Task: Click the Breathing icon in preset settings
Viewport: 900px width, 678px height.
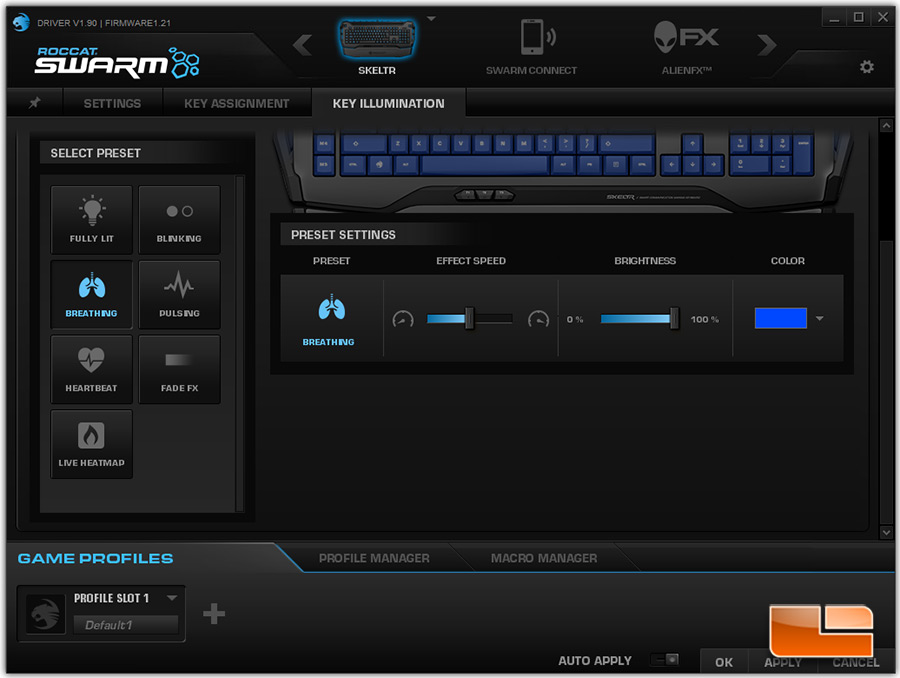Action: 331,308
